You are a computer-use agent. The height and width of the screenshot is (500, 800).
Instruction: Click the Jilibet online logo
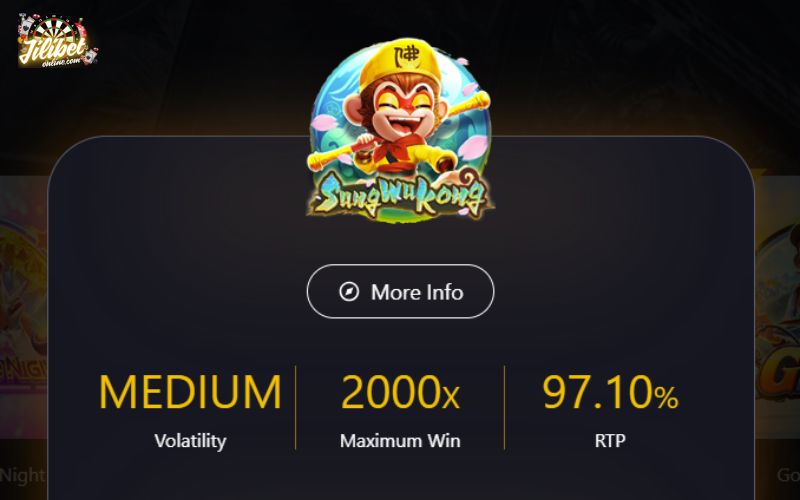point(57,40)
